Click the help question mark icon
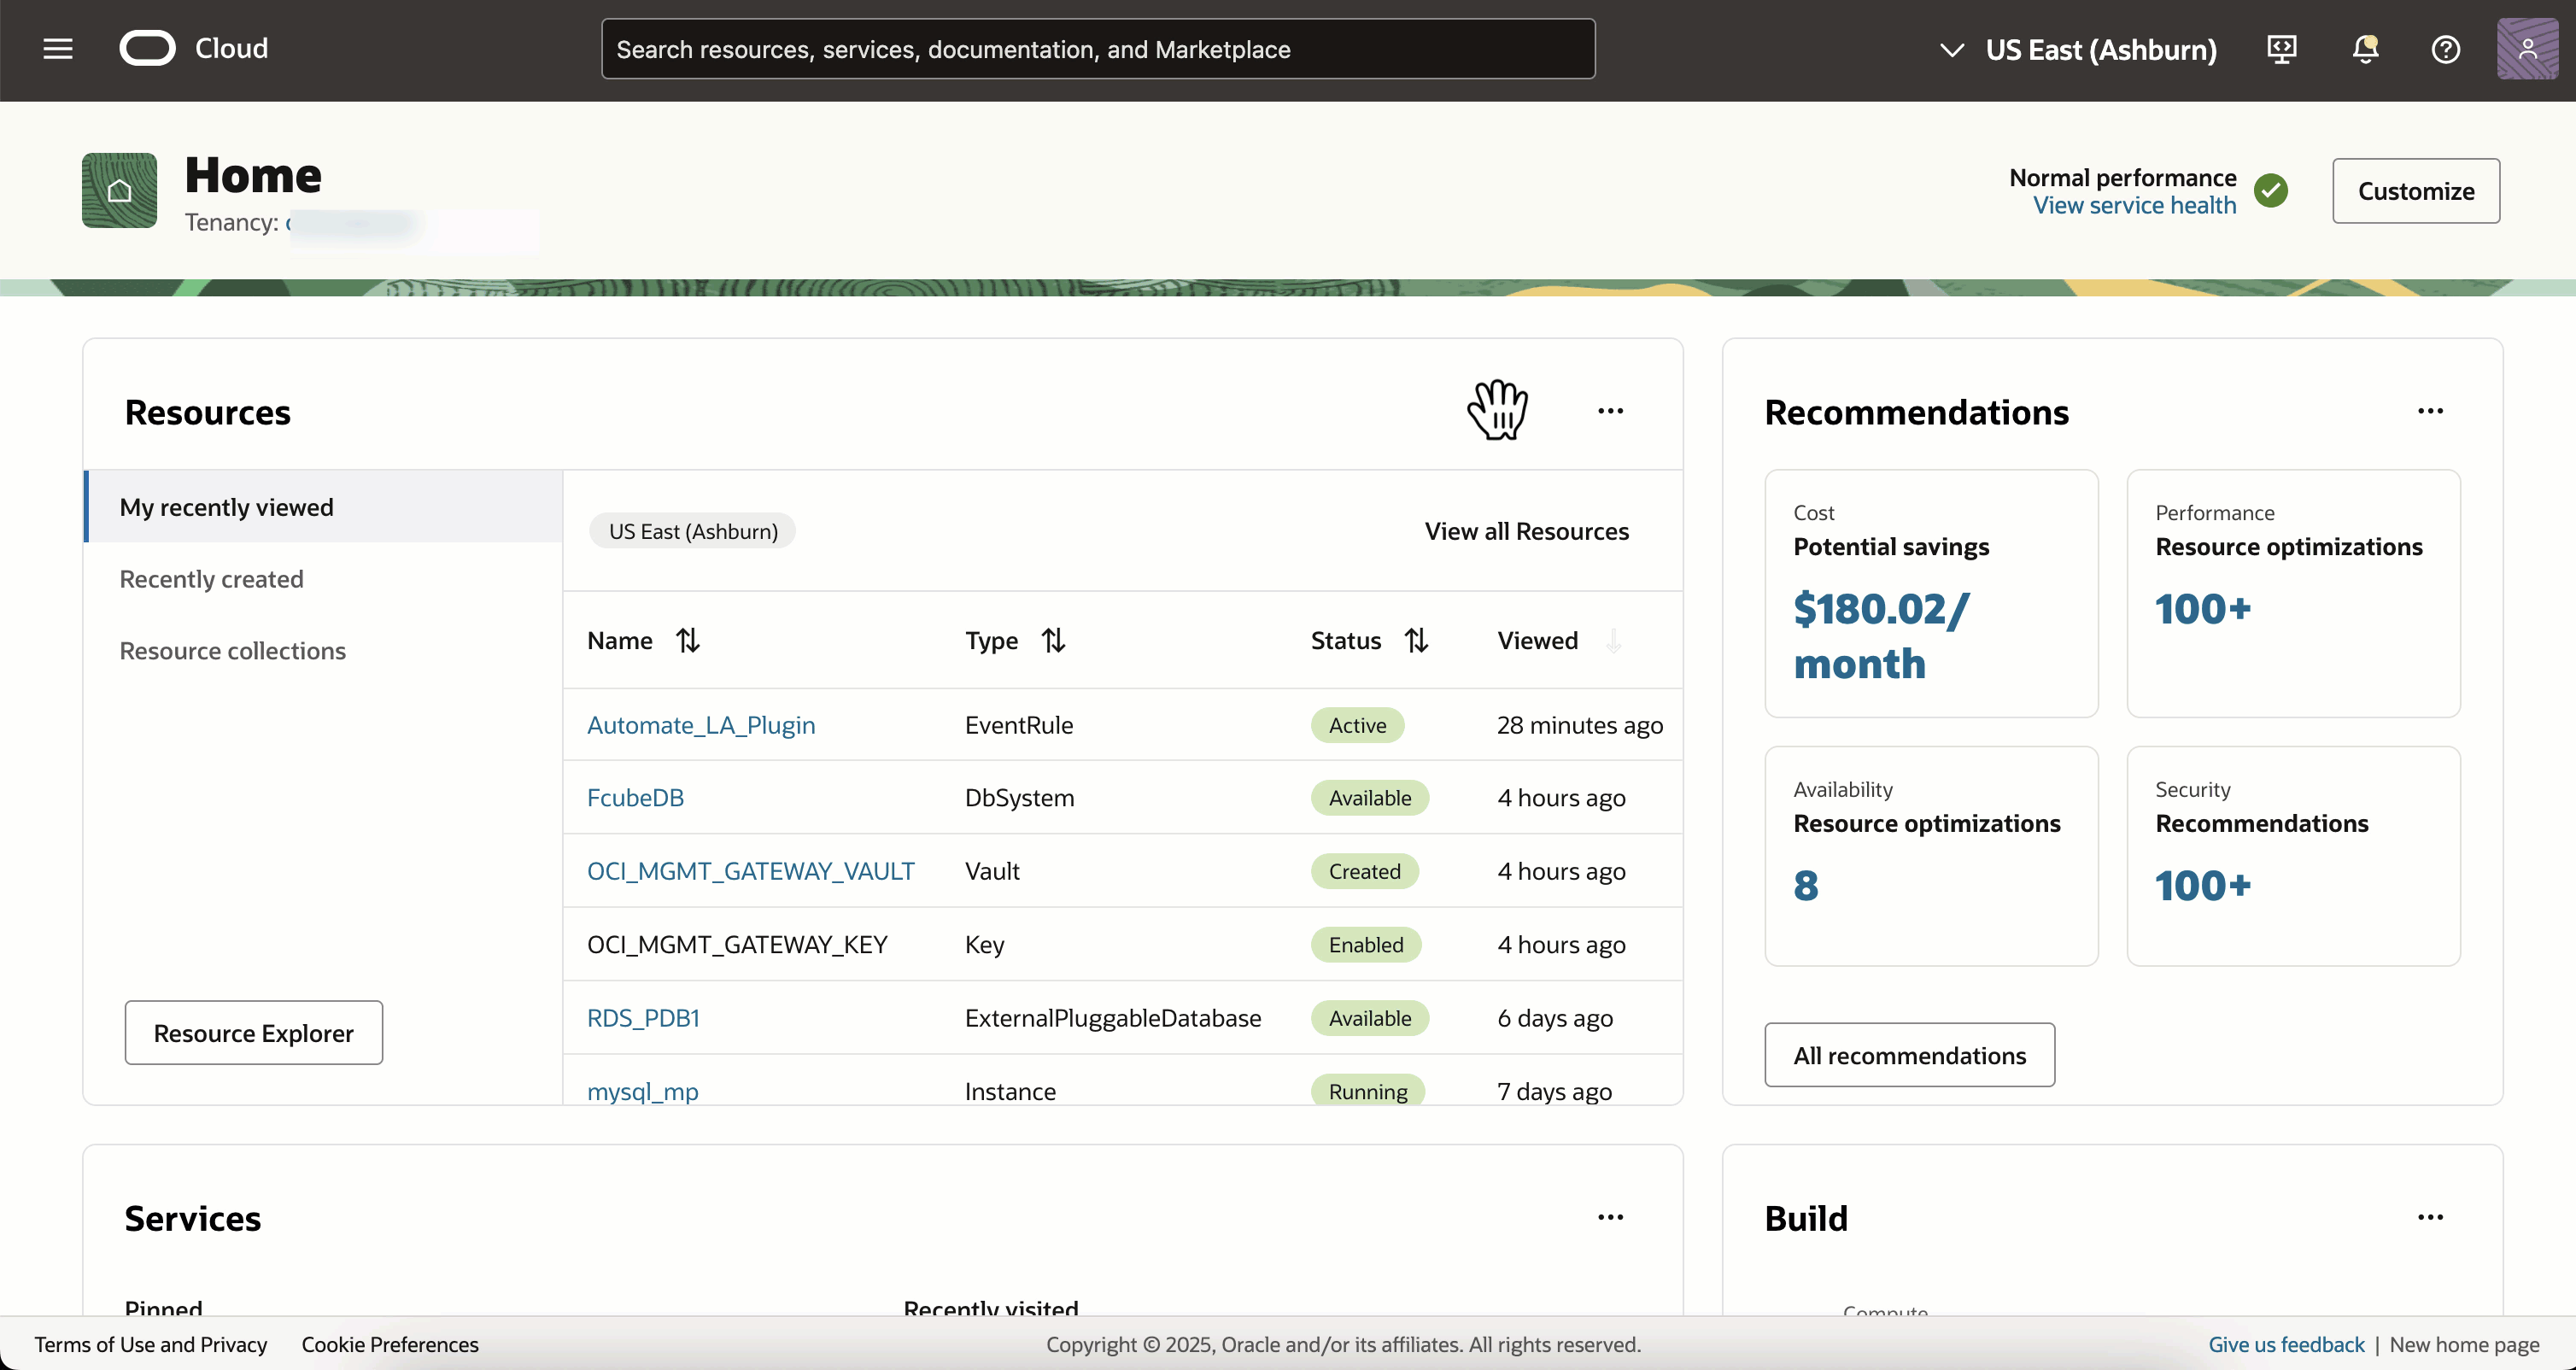2576x1370 pixels. pyautogui.click(x=2445, y=49)
